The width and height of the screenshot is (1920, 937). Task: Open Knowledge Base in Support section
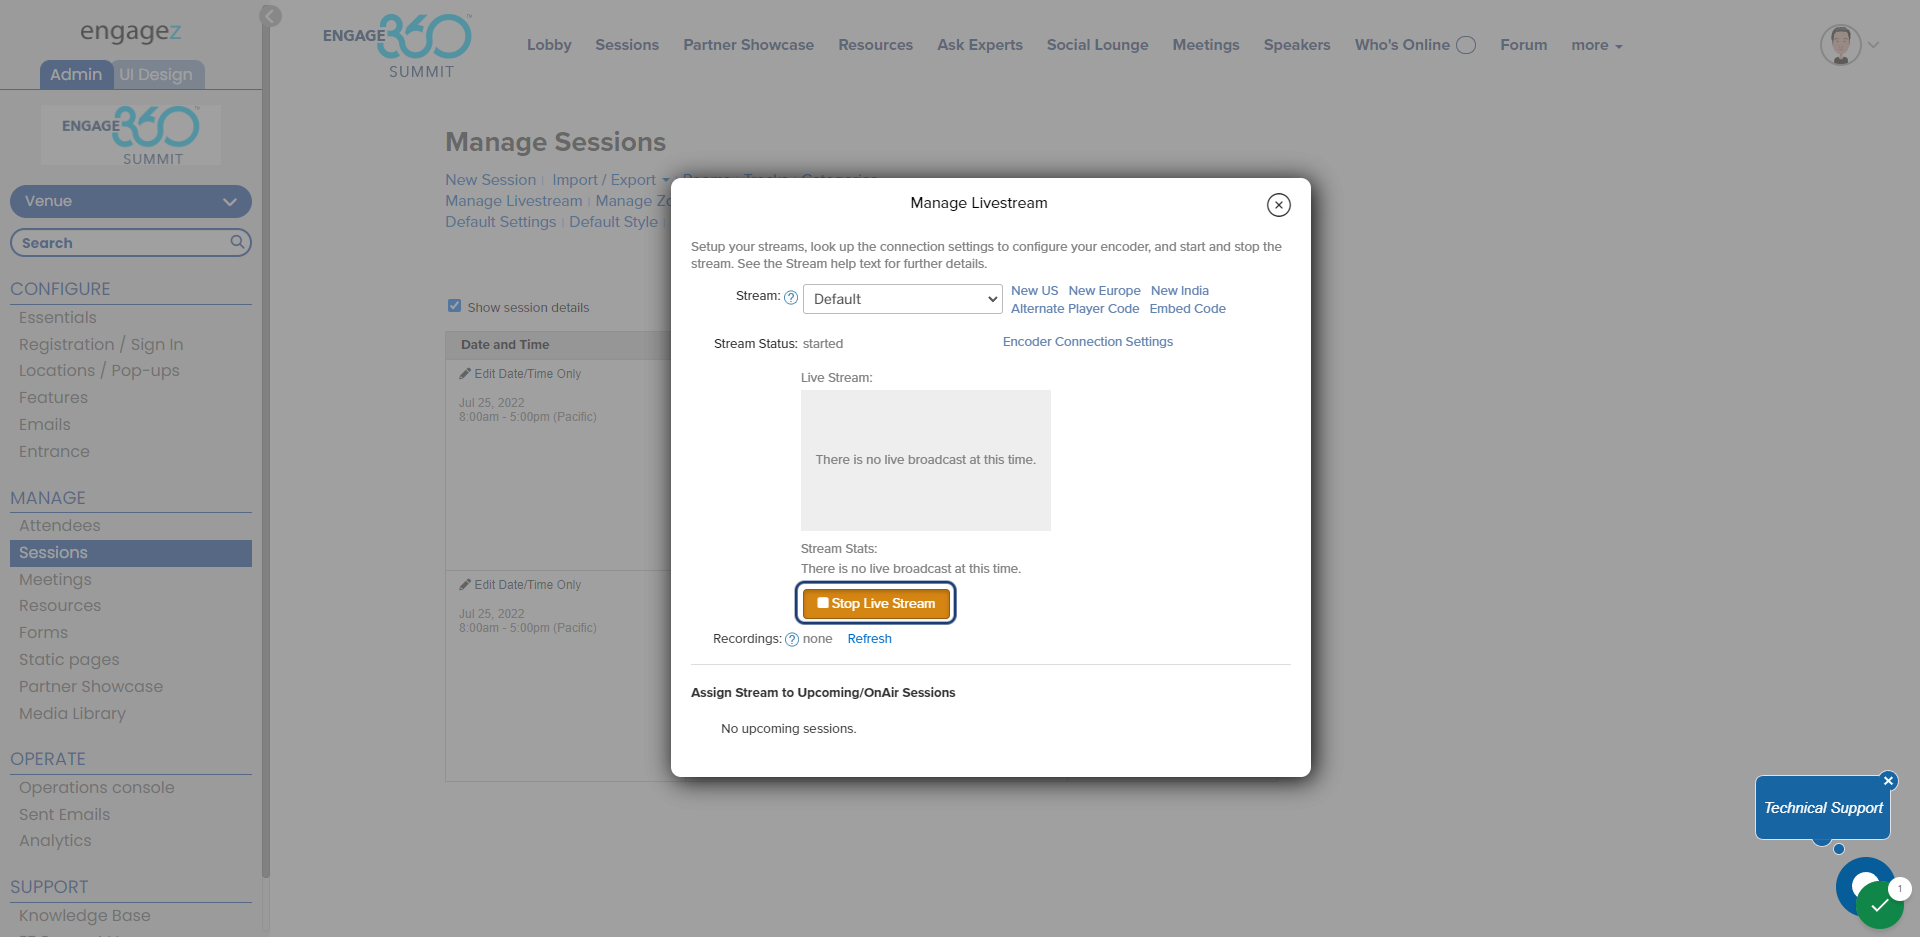(85, 916)
